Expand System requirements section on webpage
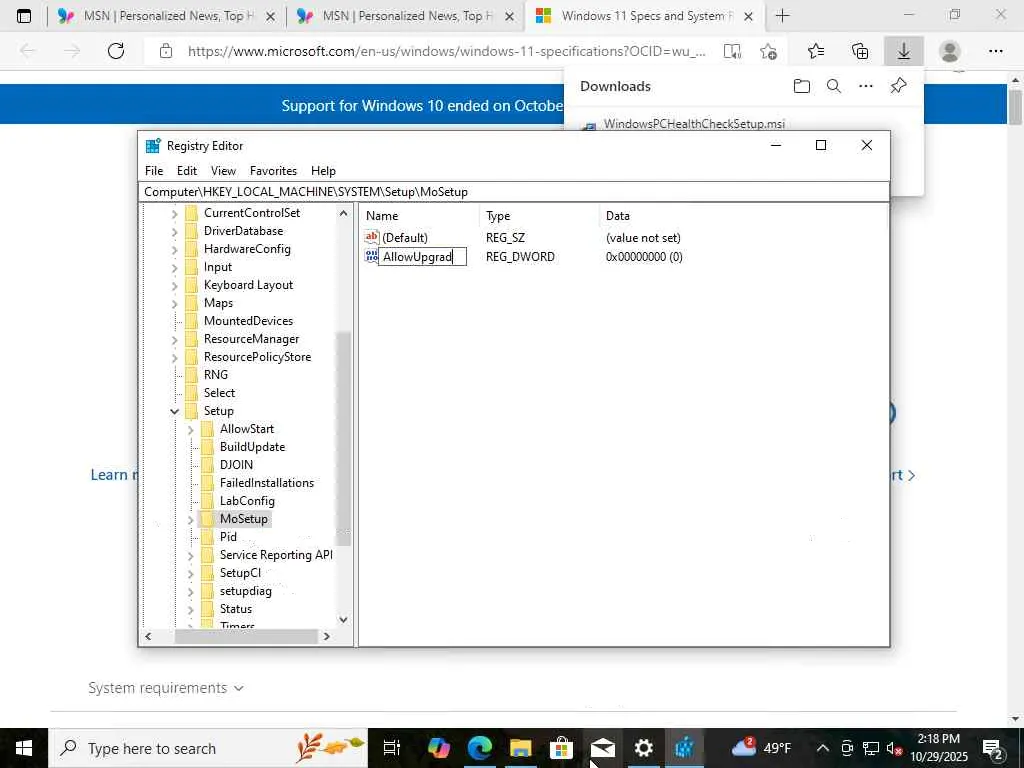 (166, 688)
